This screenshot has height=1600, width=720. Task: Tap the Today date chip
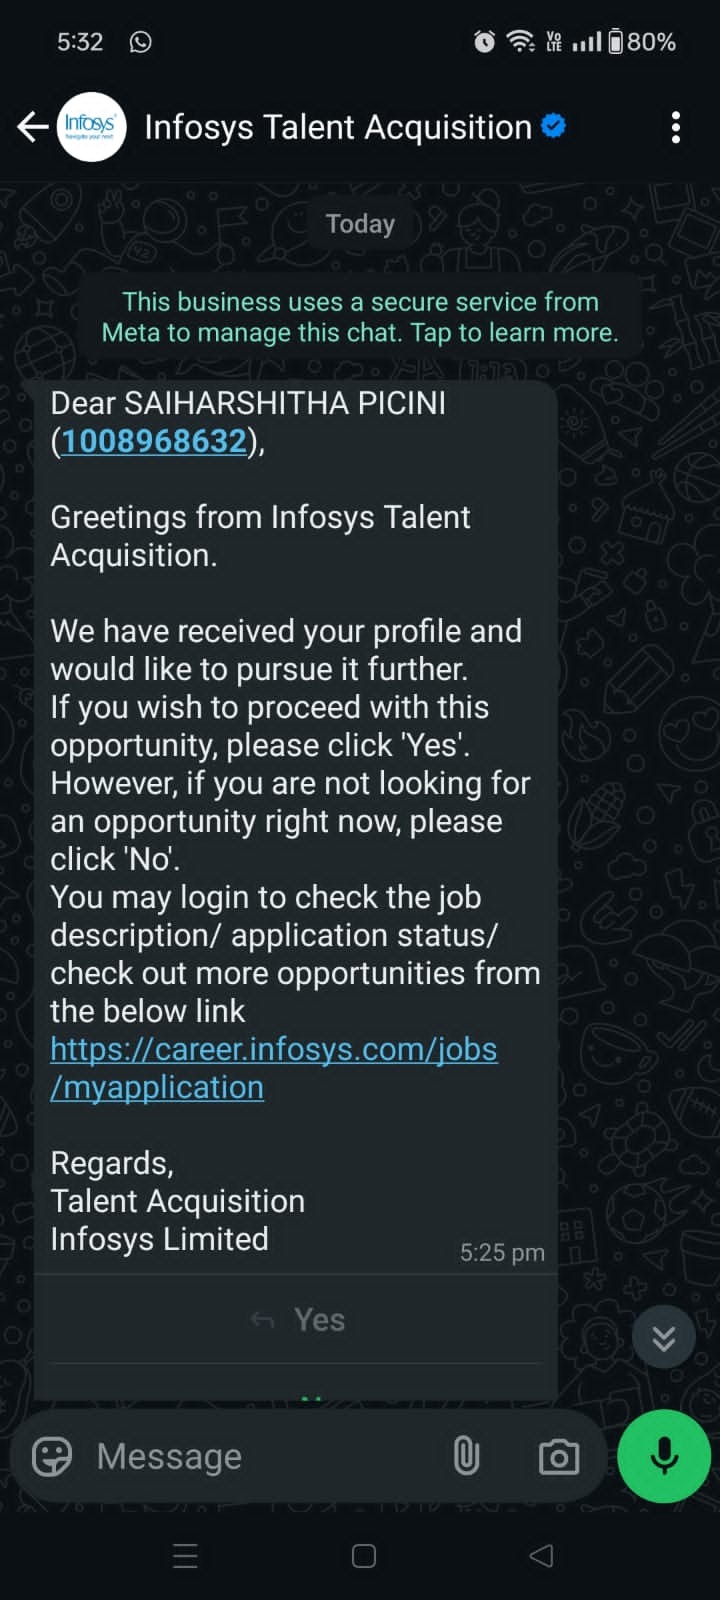click(360, 224)
